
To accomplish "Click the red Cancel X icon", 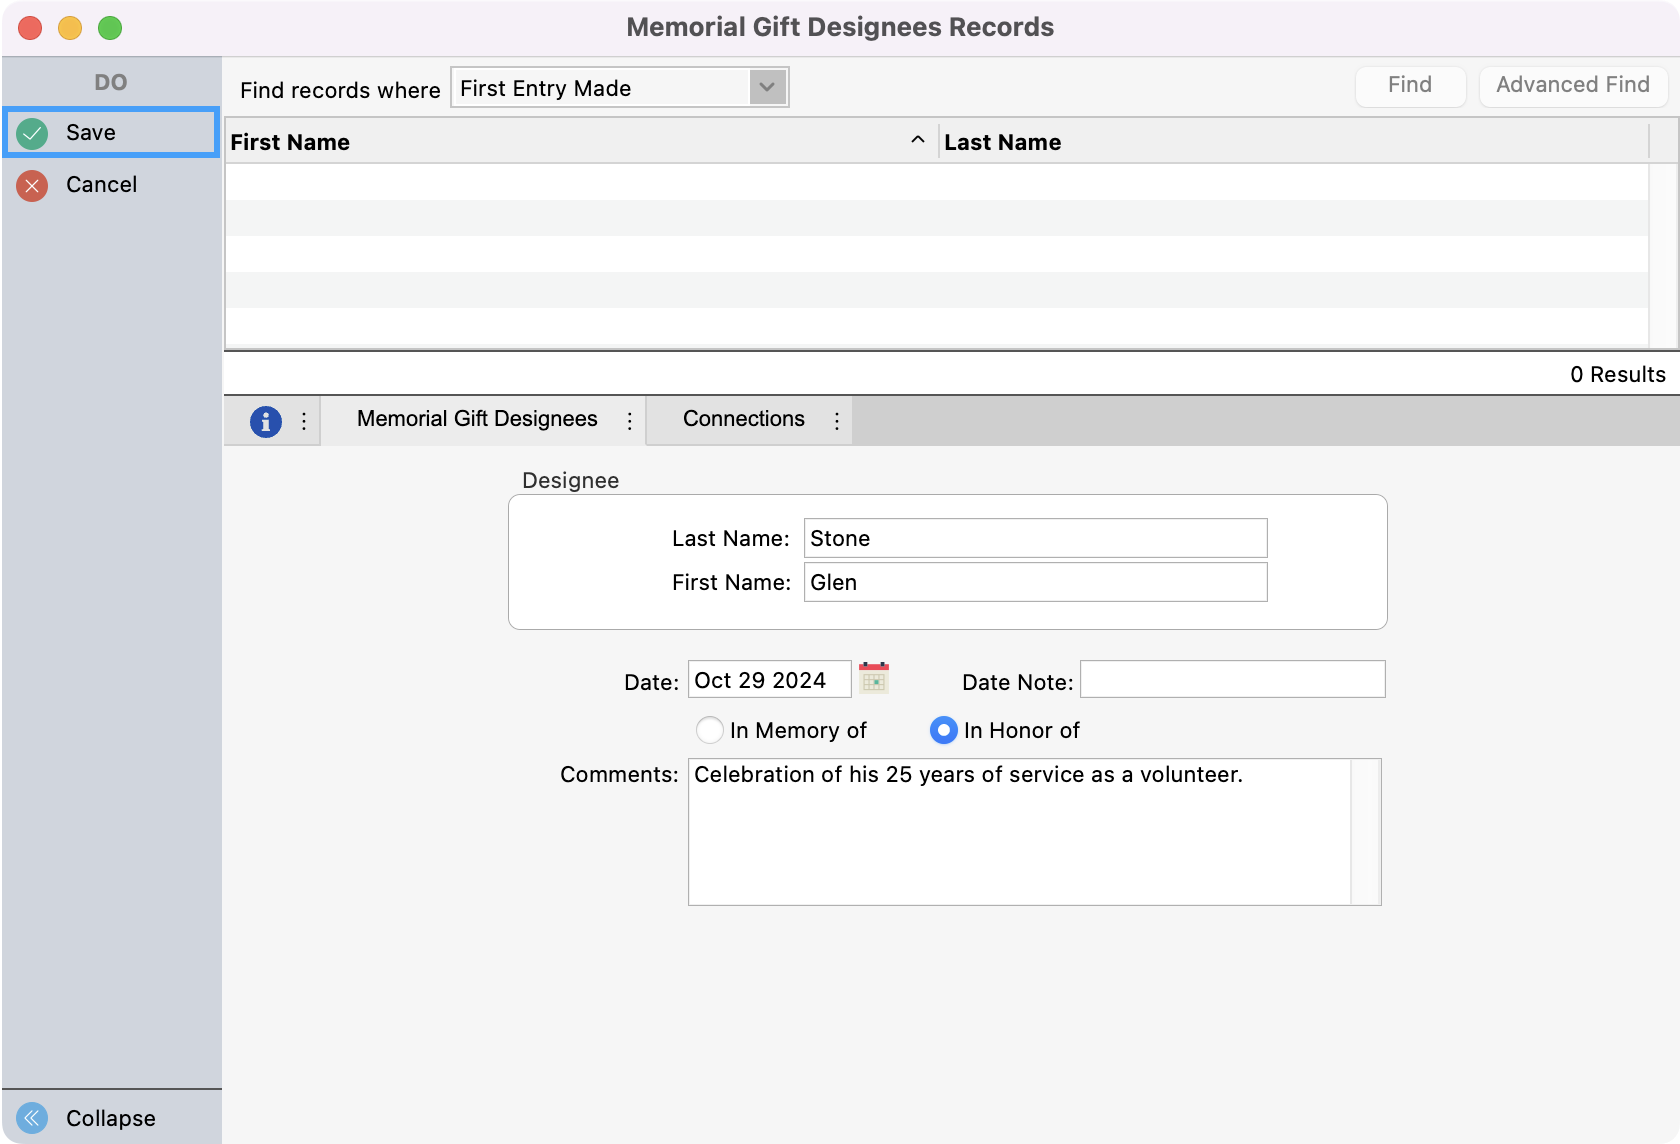I will tap(32, 185).
